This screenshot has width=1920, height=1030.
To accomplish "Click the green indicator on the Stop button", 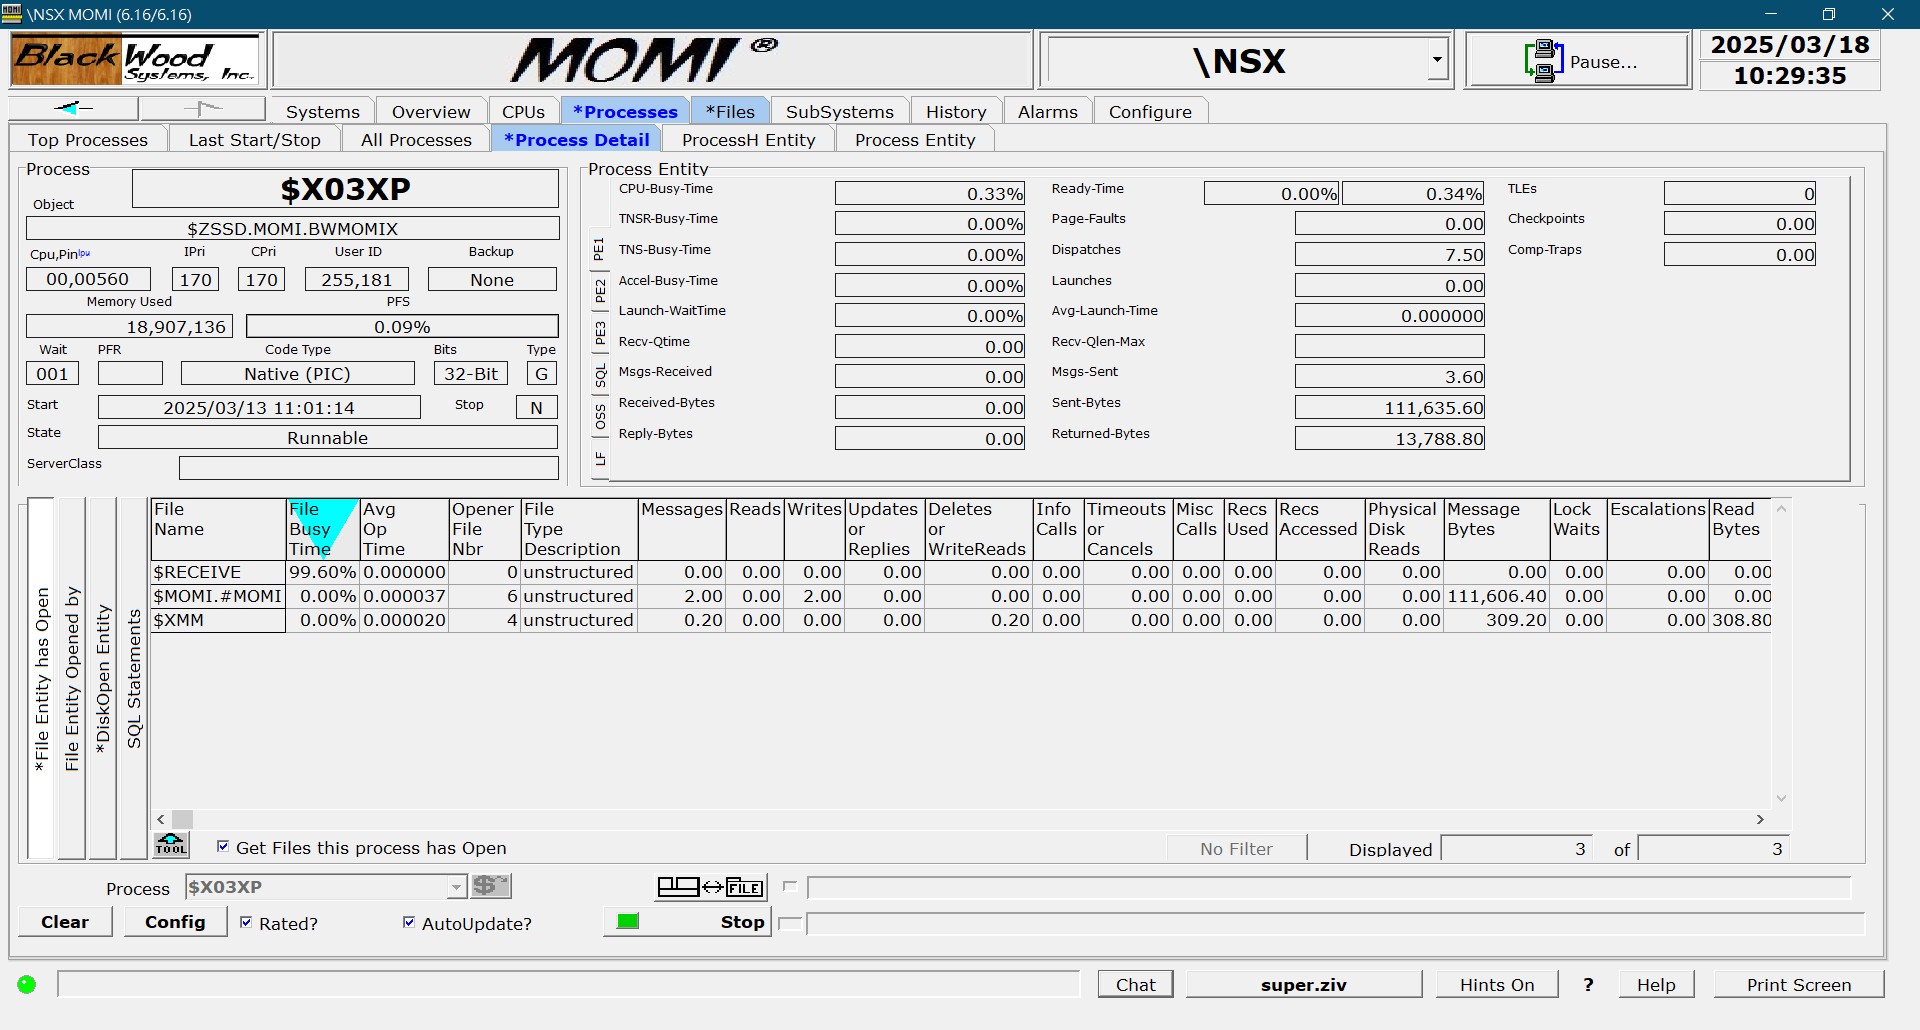I will point(628,921).
